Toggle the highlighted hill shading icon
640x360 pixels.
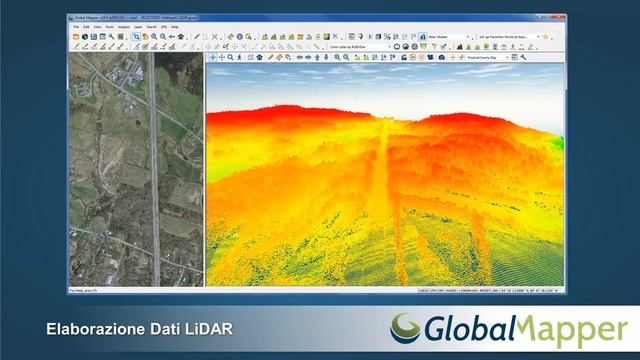(x=422, y=37)
